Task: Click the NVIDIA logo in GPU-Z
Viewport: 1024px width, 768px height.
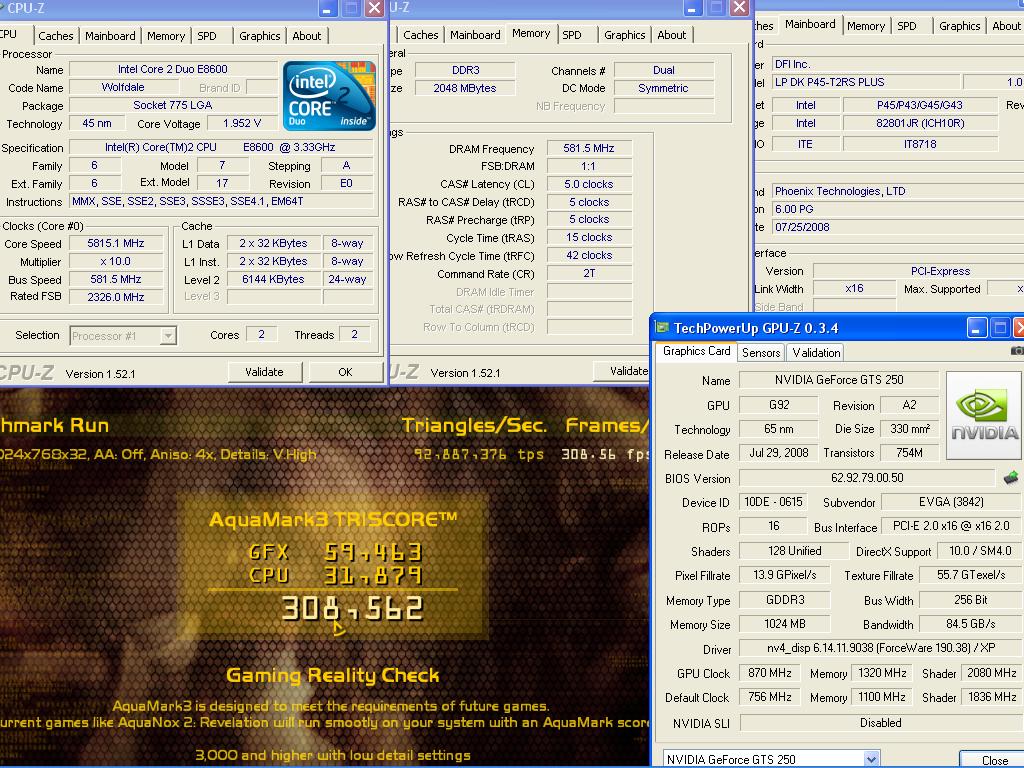Action: click(983, 415)
